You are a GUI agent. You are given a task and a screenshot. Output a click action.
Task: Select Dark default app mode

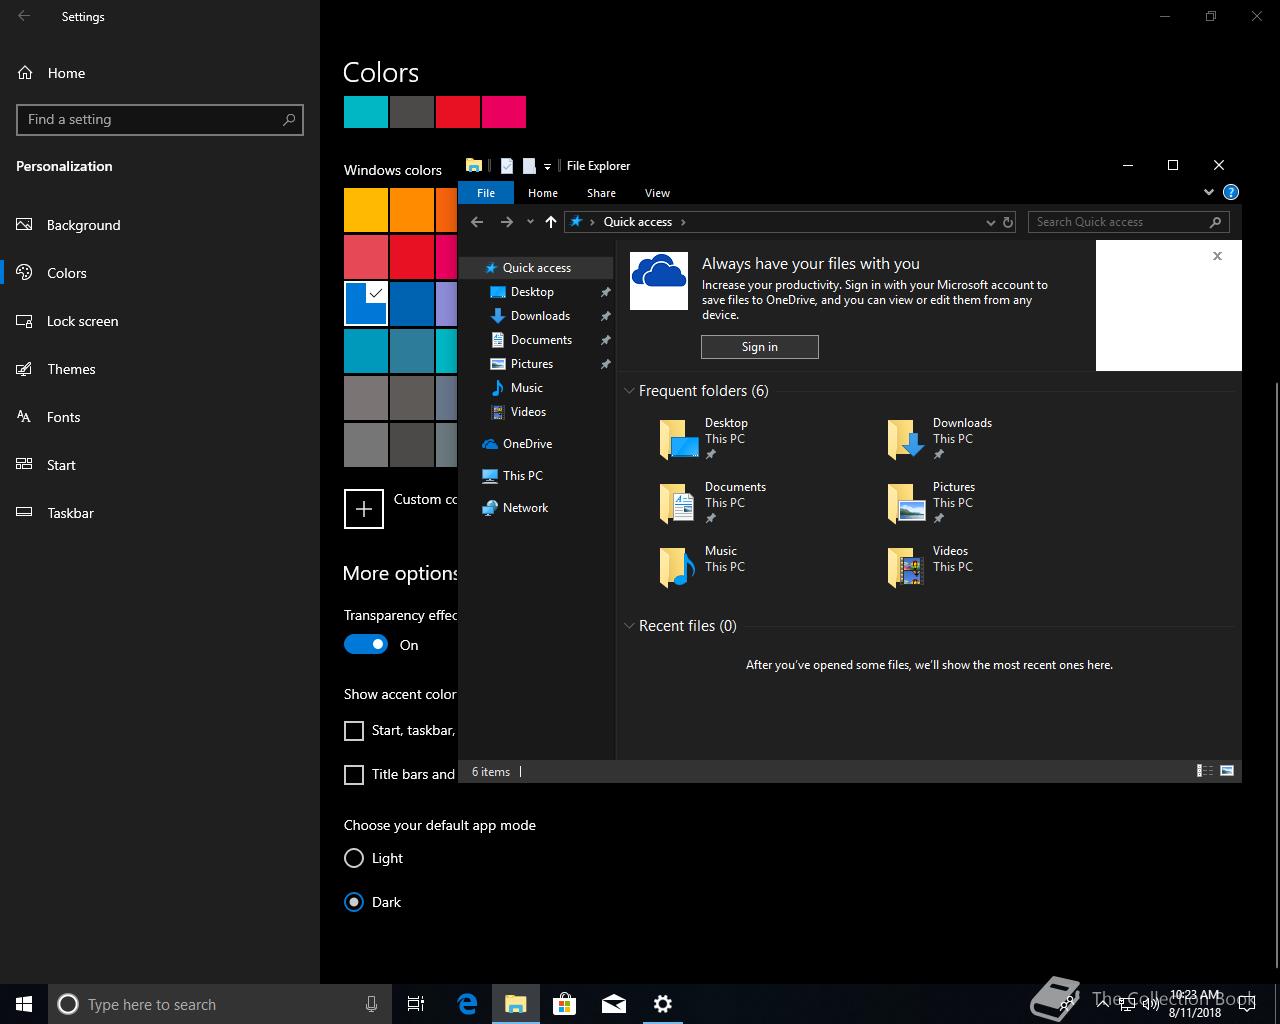354,902
